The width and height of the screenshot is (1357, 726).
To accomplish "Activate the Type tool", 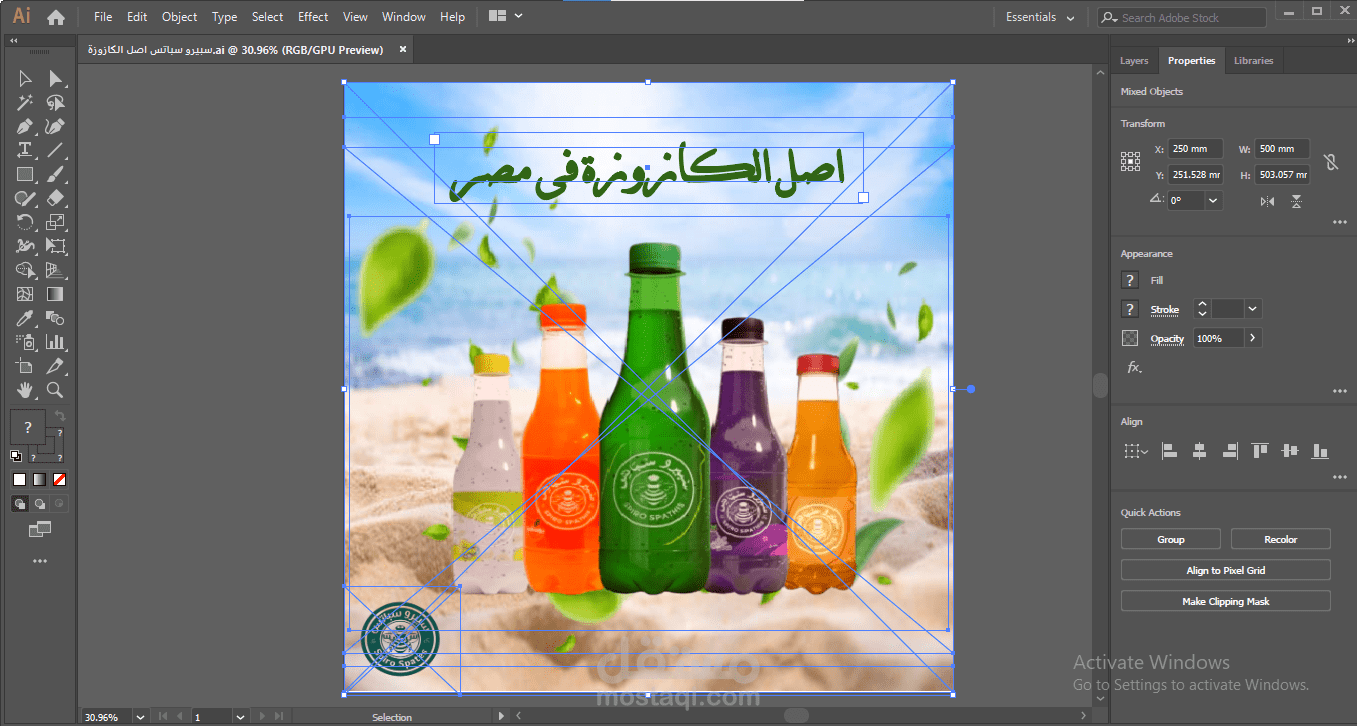I will 25,150.
